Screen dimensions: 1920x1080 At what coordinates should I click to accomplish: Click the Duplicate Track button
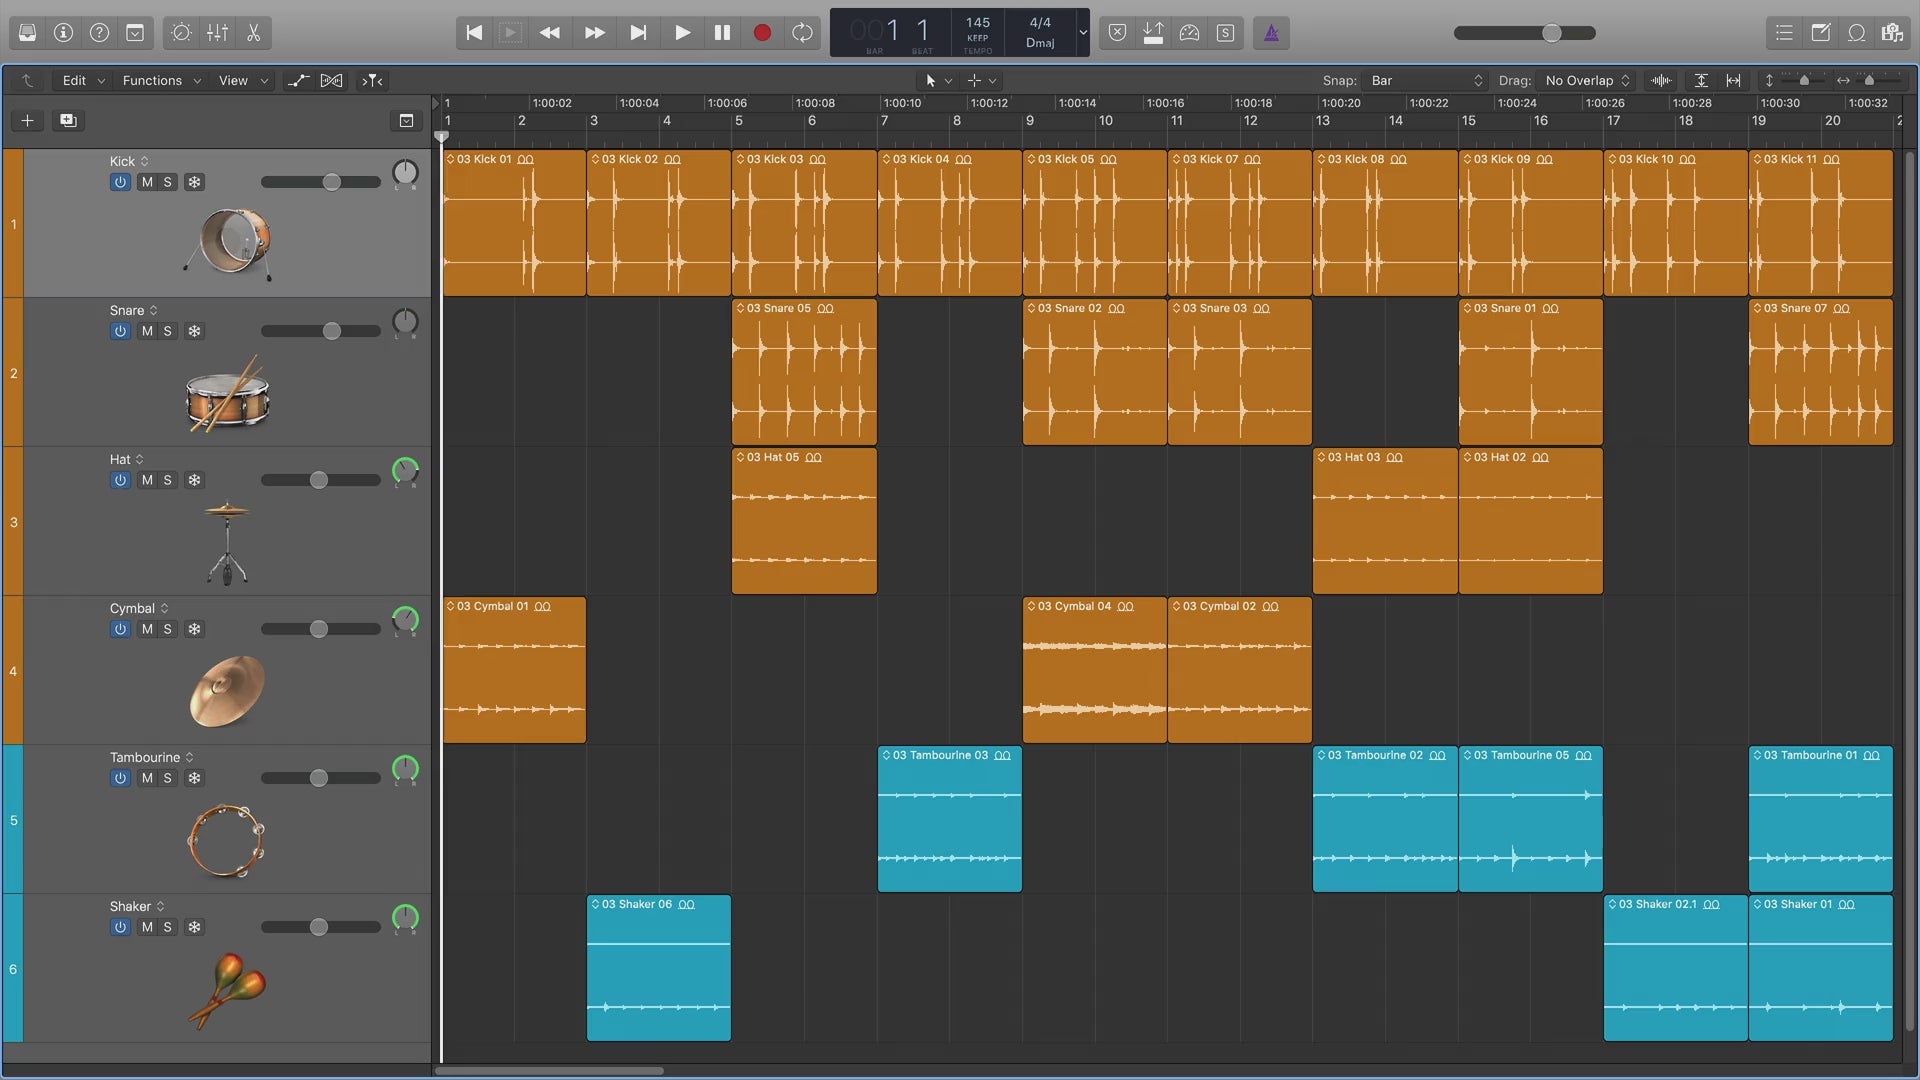[x=68, y=121]
